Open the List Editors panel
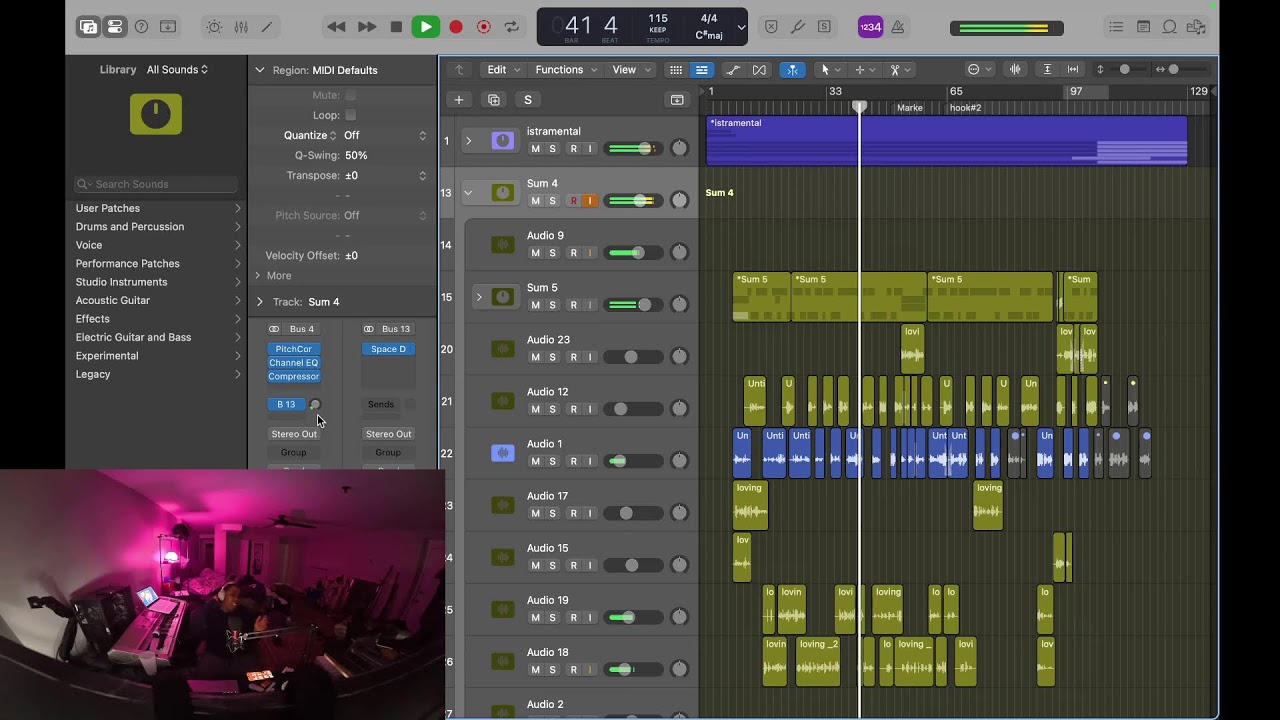This screenshot has width=1280, height=720. click(x=1116, y=27)
